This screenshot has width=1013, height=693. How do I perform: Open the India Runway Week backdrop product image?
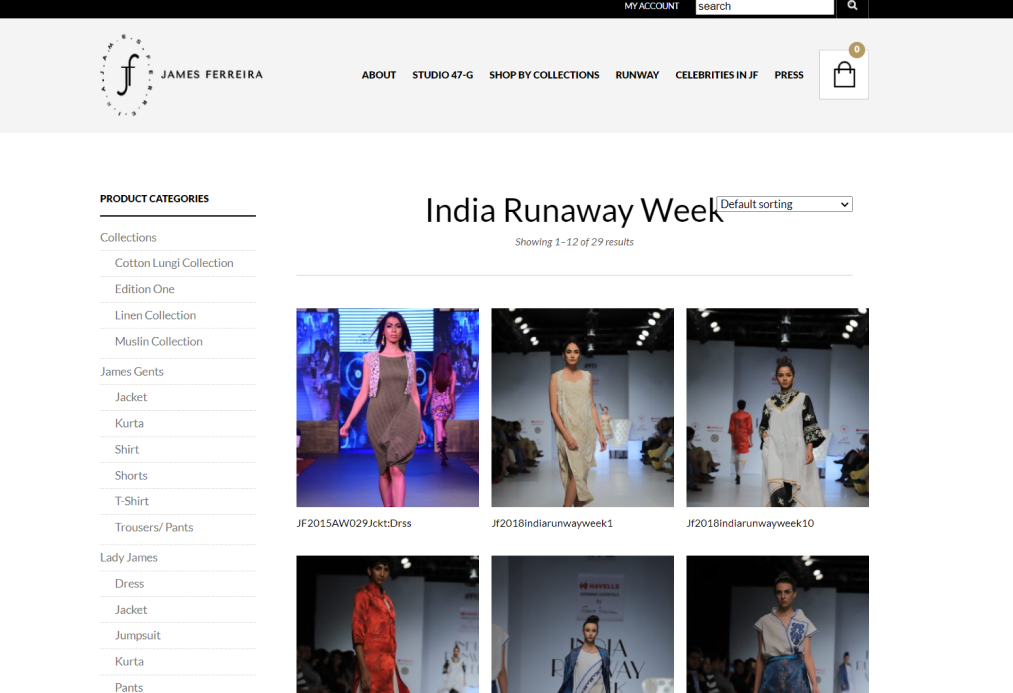[582, 624]
